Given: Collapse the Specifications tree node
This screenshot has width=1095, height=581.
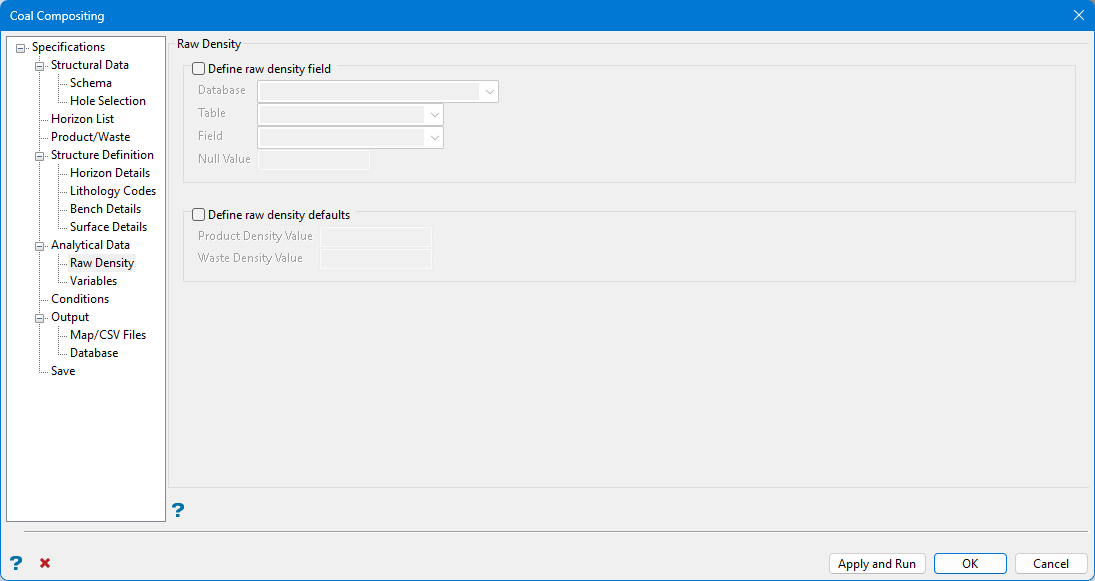Looking at the screenshot, I should pos(21,48).
